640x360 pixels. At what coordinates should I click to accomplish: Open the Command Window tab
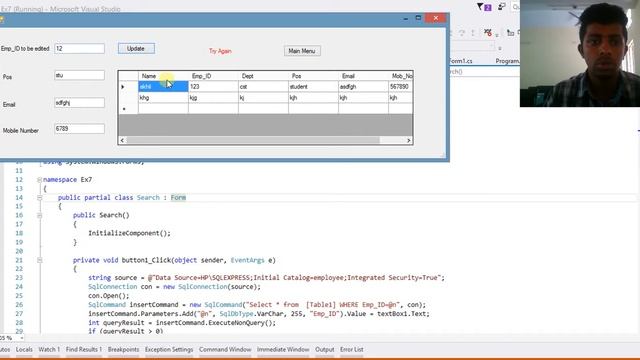click(225, 350)
